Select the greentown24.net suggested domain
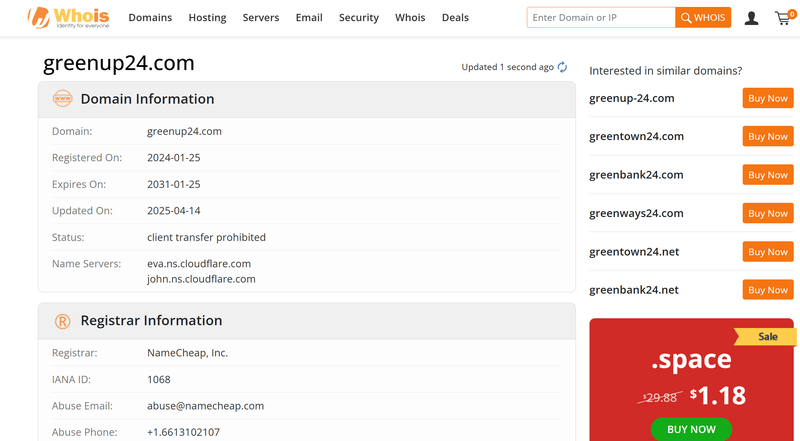 [634, 252]
